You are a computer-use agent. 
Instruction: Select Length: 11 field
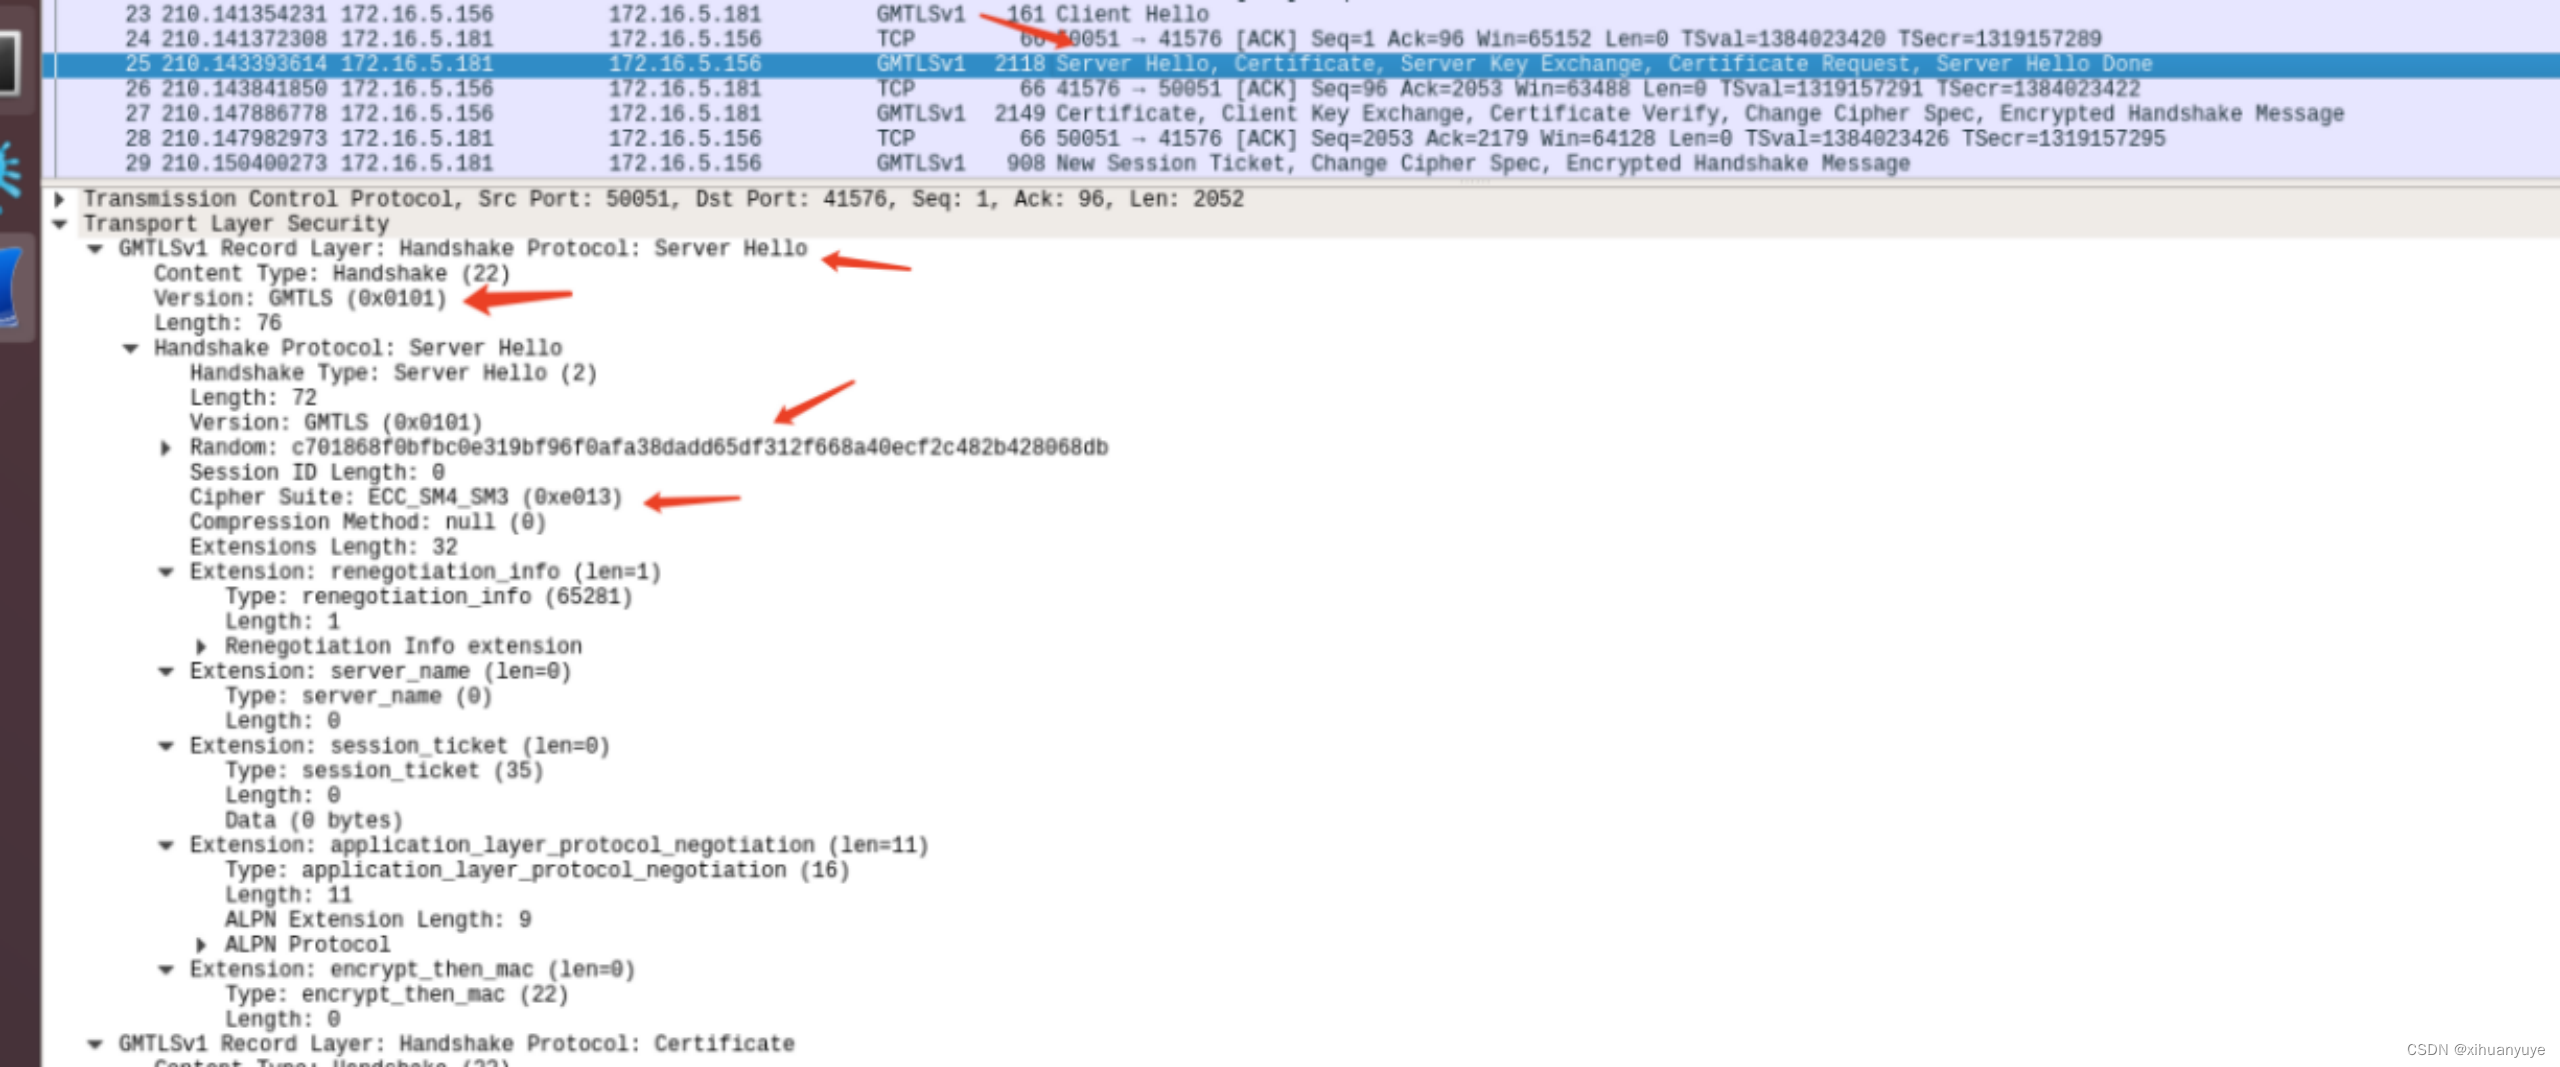(288, 895)
